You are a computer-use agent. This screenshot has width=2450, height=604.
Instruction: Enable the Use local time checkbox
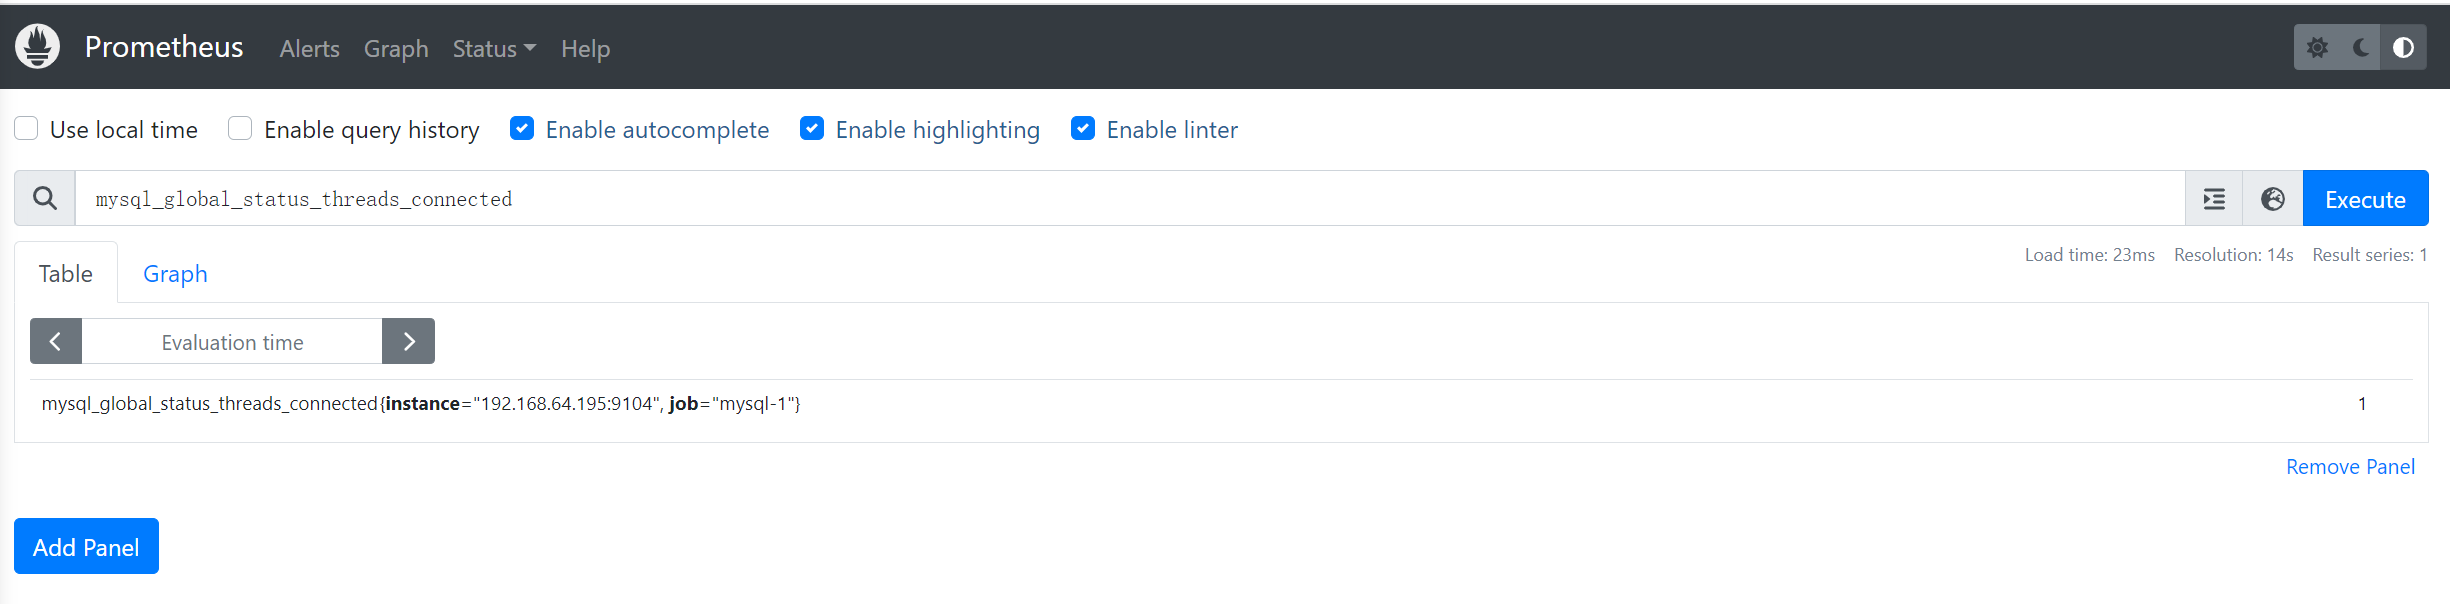coord(27,129)
